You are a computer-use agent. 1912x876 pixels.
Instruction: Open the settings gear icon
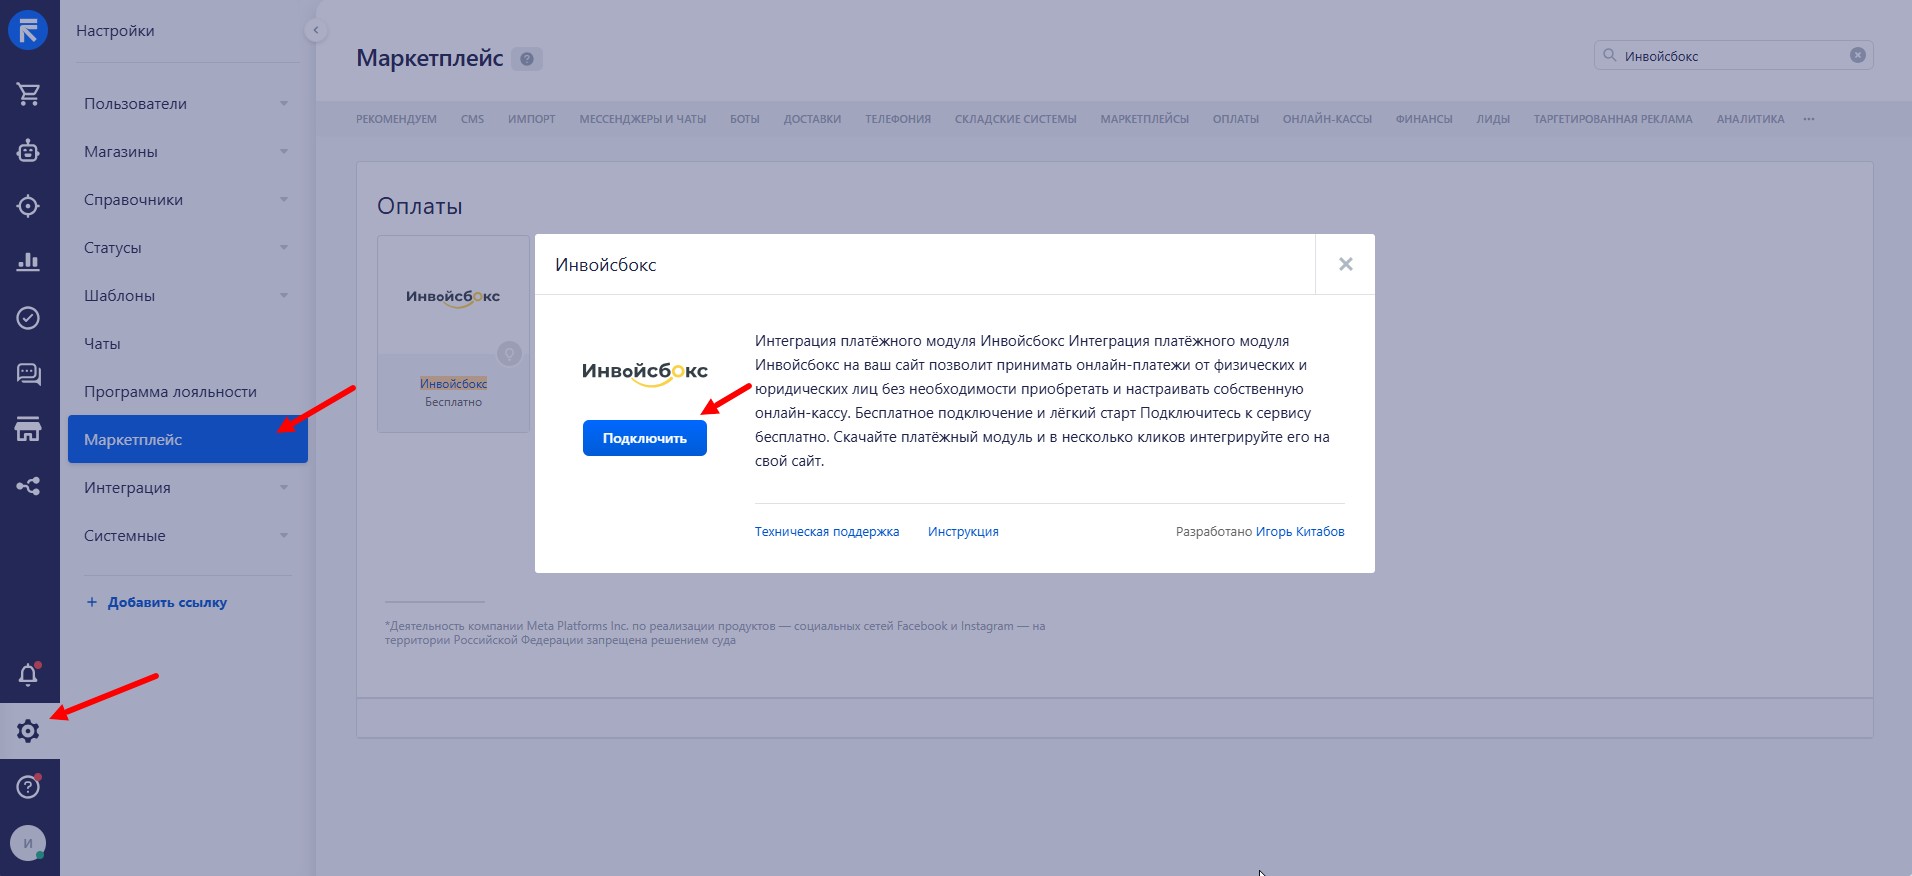pyautogui.click(x=28, y=731)
